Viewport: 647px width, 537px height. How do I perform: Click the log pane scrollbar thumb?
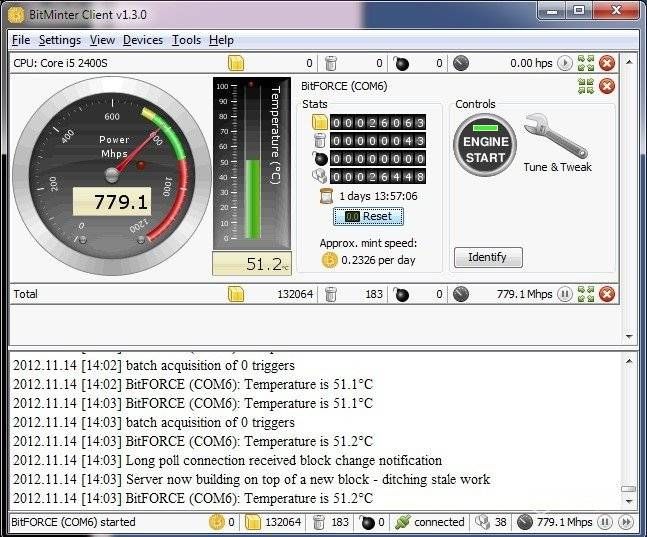coord(628,489)
